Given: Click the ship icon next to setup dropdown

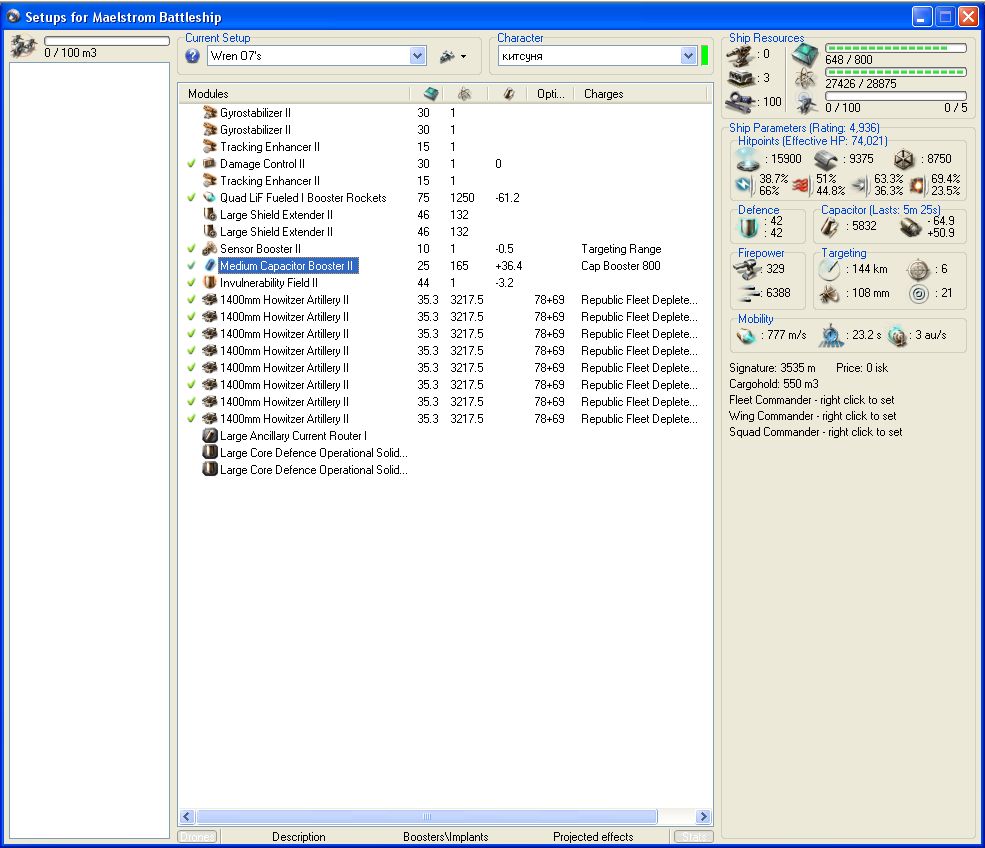Looking at the screenshot, I should (x=447, y=57).
